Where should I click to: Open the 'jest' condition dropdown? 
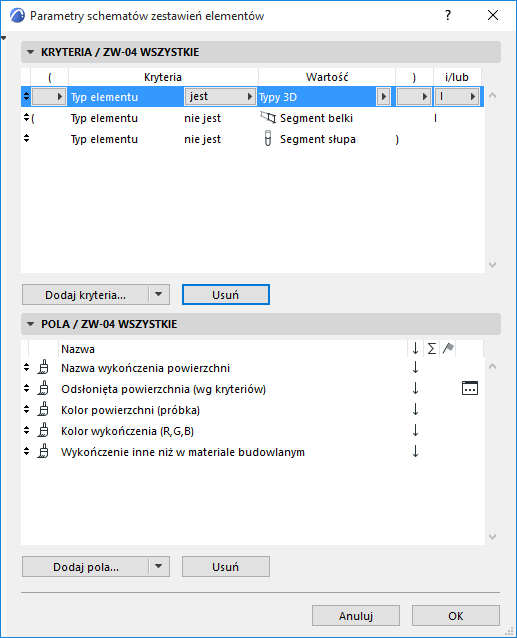pyautogui.click(x=220, y=97)
